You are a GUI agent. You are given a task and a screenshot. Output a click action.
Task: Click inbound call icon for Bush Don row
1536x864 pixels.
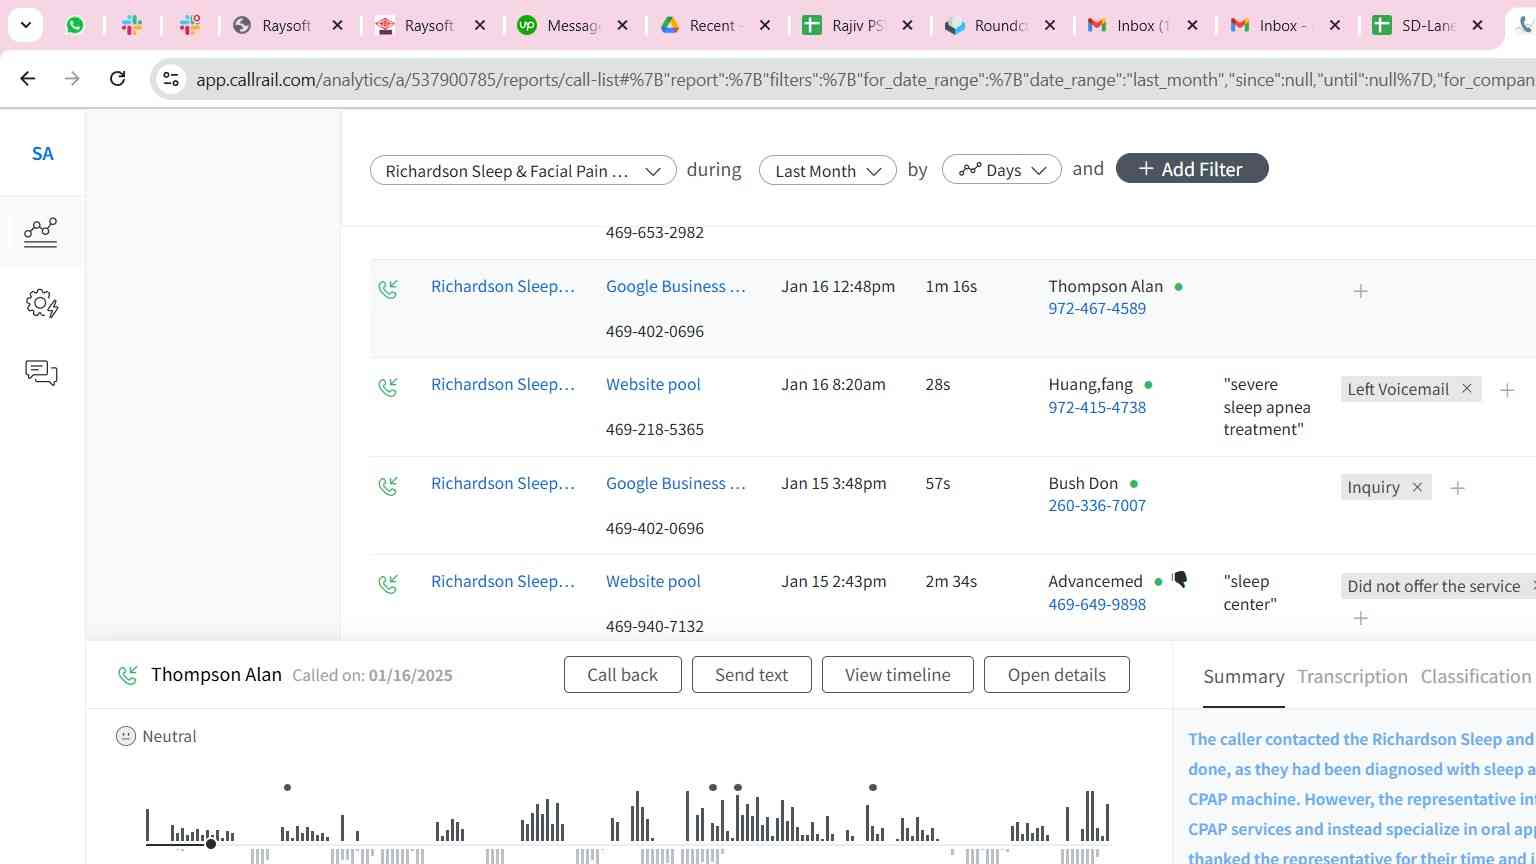[388, 486]
